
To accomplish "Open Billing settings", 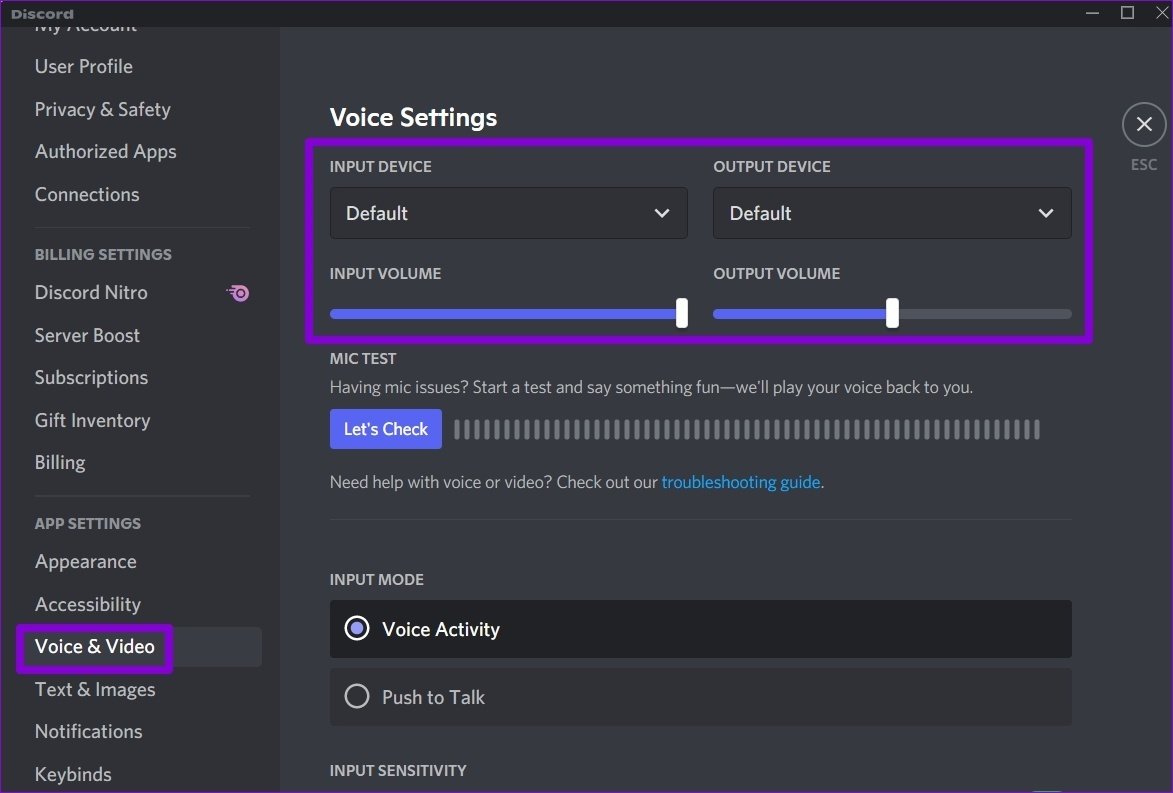I will coord(60,462).
